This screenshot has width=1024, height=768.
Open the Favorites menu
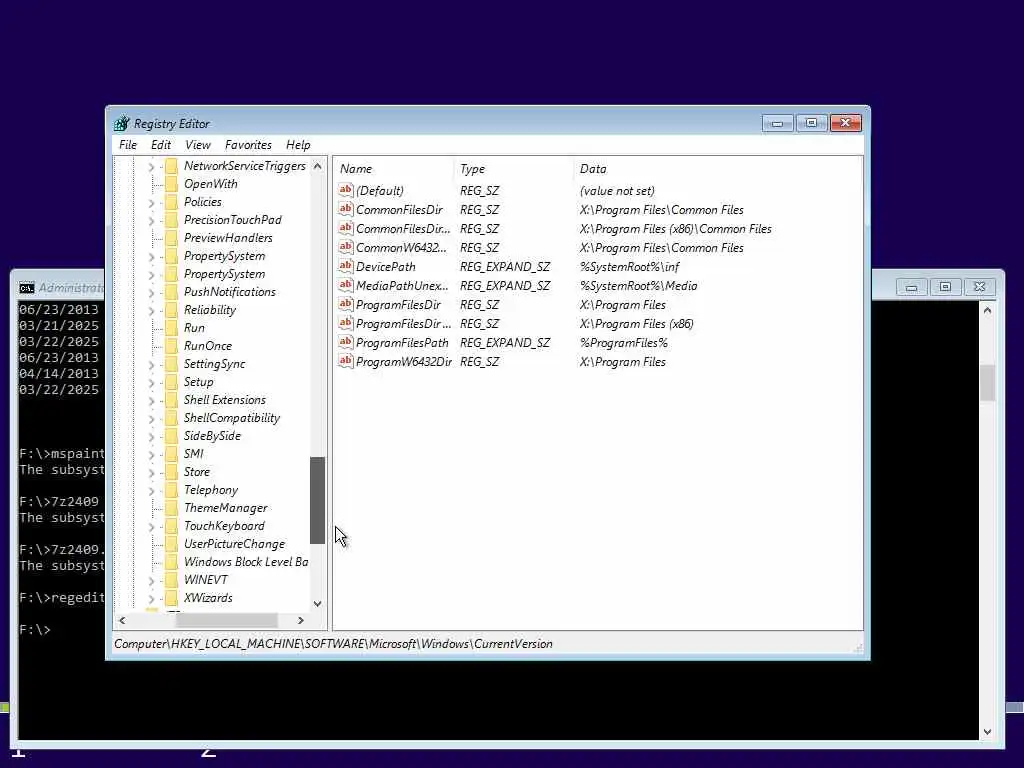coord(248,145)
